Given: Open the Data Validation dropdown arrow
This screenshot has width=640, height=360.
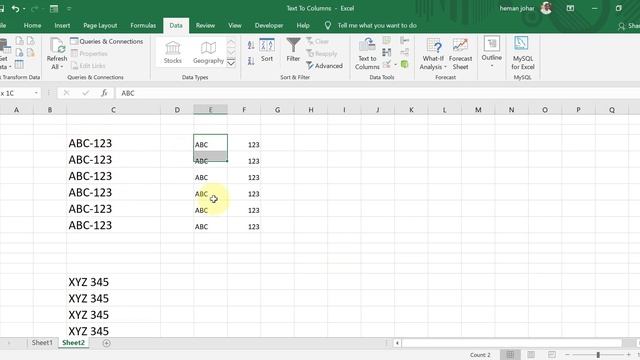Looking at the screenshot, I should (396, 64).
